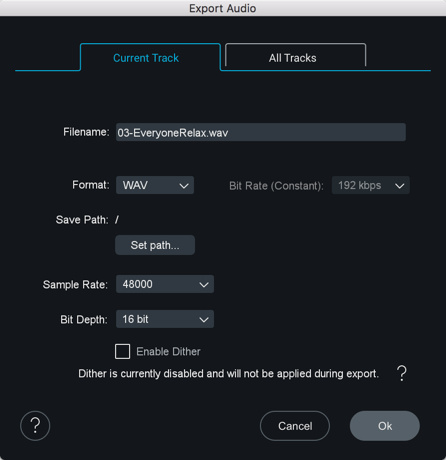
Task: Click the chevron arrow on Bit Depth box
Action: pyautogui.click(x=204, y=320)
